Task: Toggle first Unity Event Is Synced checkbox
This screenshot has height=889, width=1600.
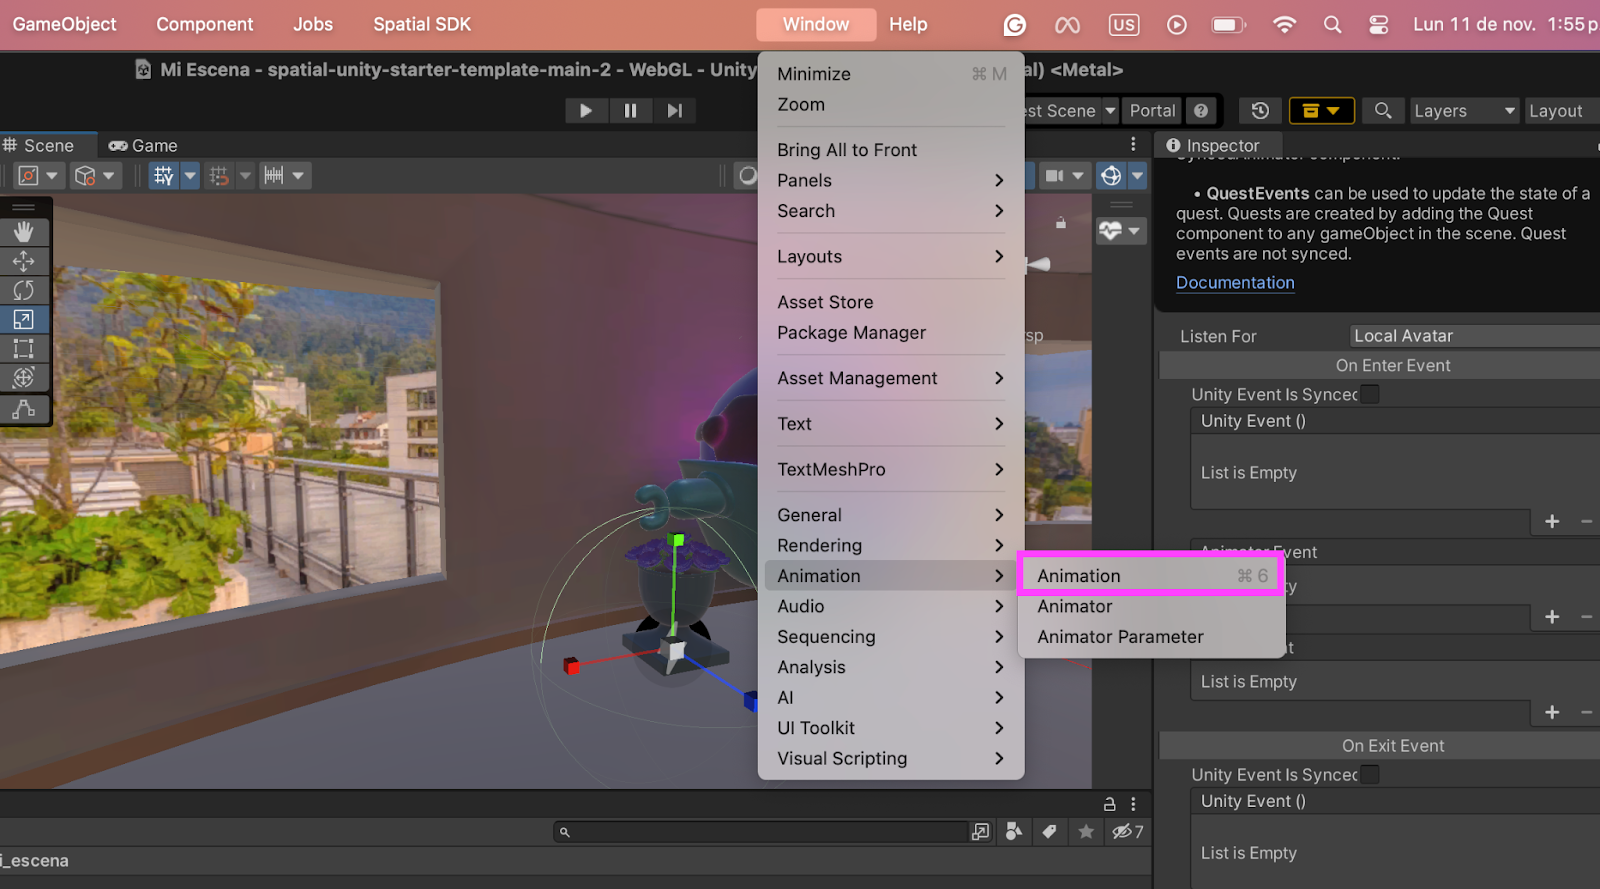Action: [1369, 394]
